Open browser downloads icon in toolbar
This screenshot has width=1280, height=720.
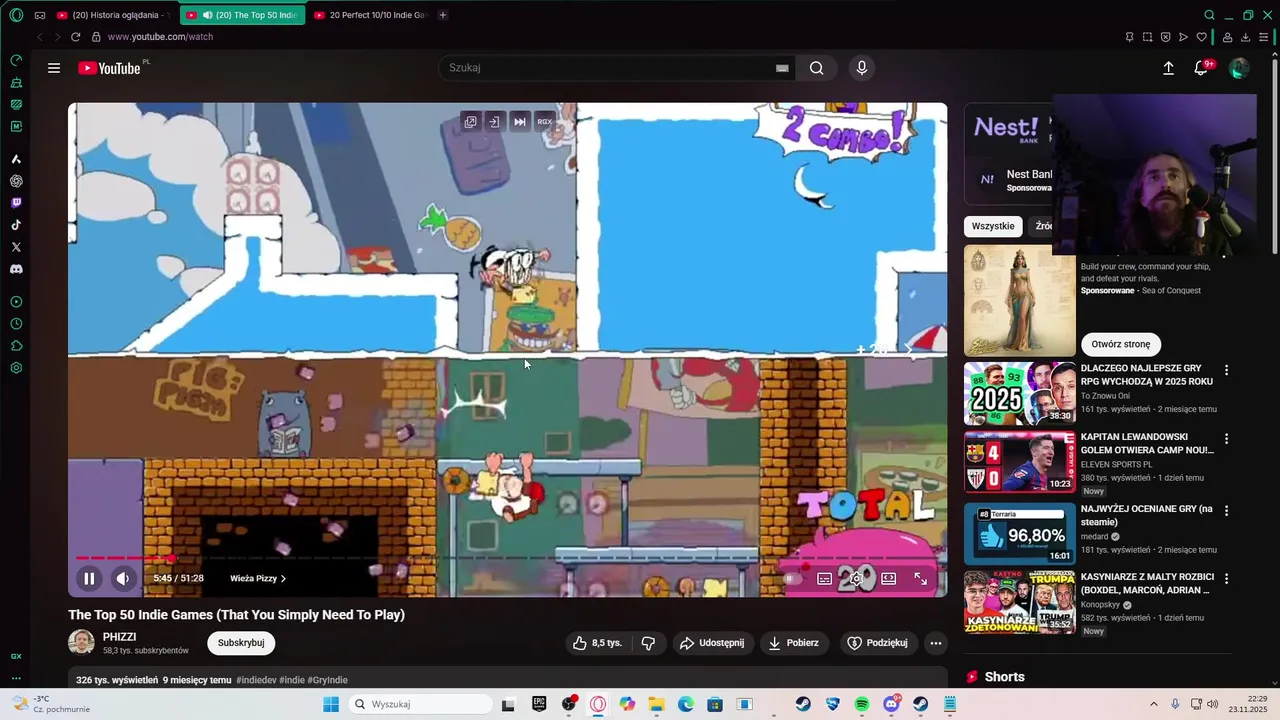[x=1246, y=37]
